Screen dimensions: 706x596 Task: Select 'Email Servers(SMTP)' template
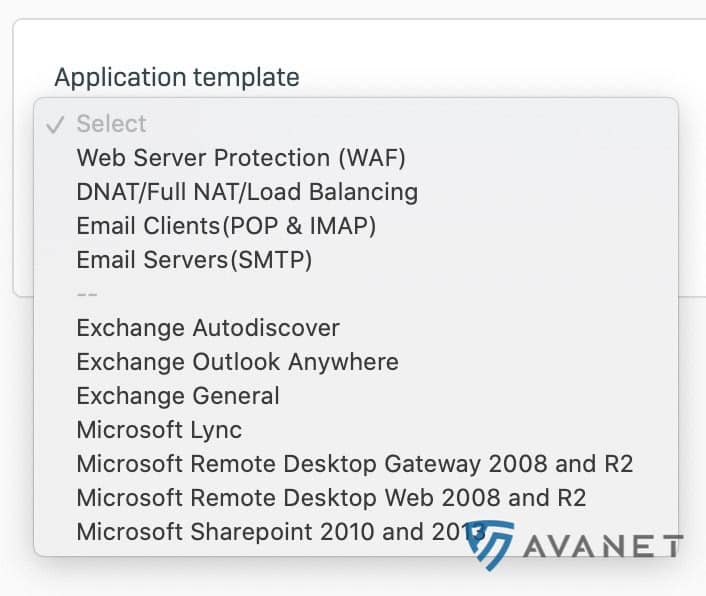click(194, 260)
